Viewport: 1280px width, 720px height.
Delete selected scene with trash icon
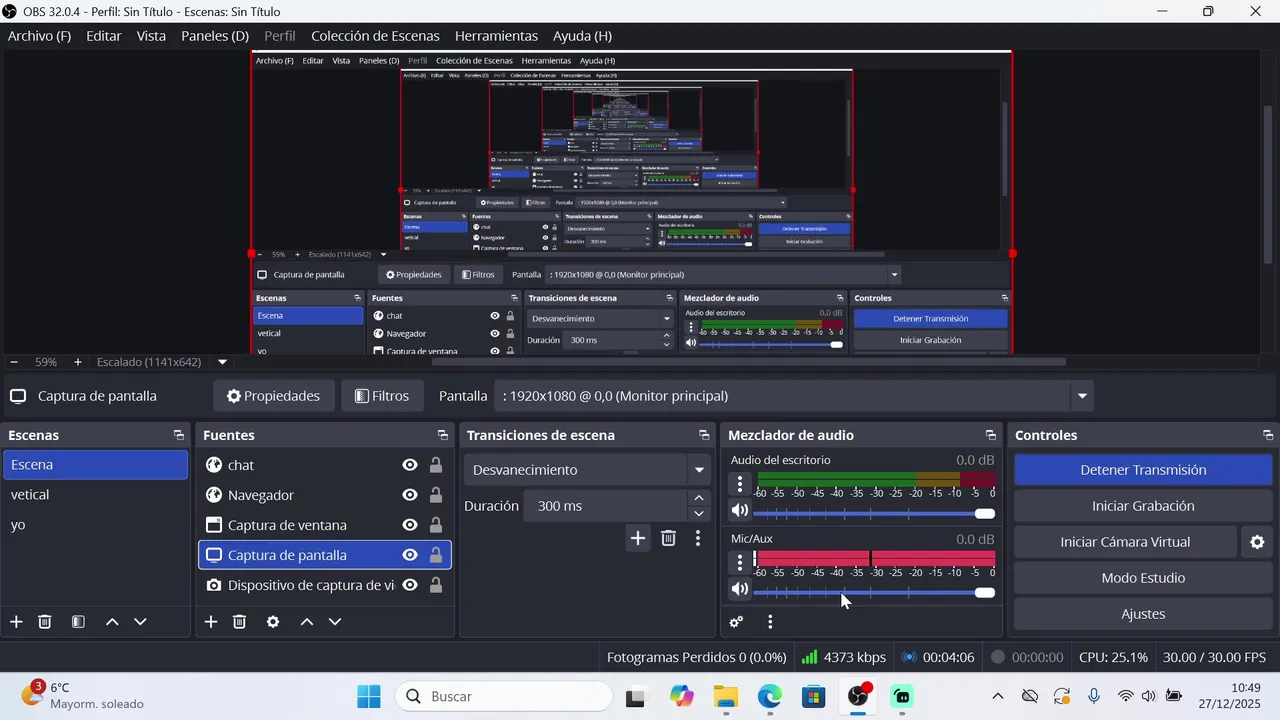pos(45,622)
